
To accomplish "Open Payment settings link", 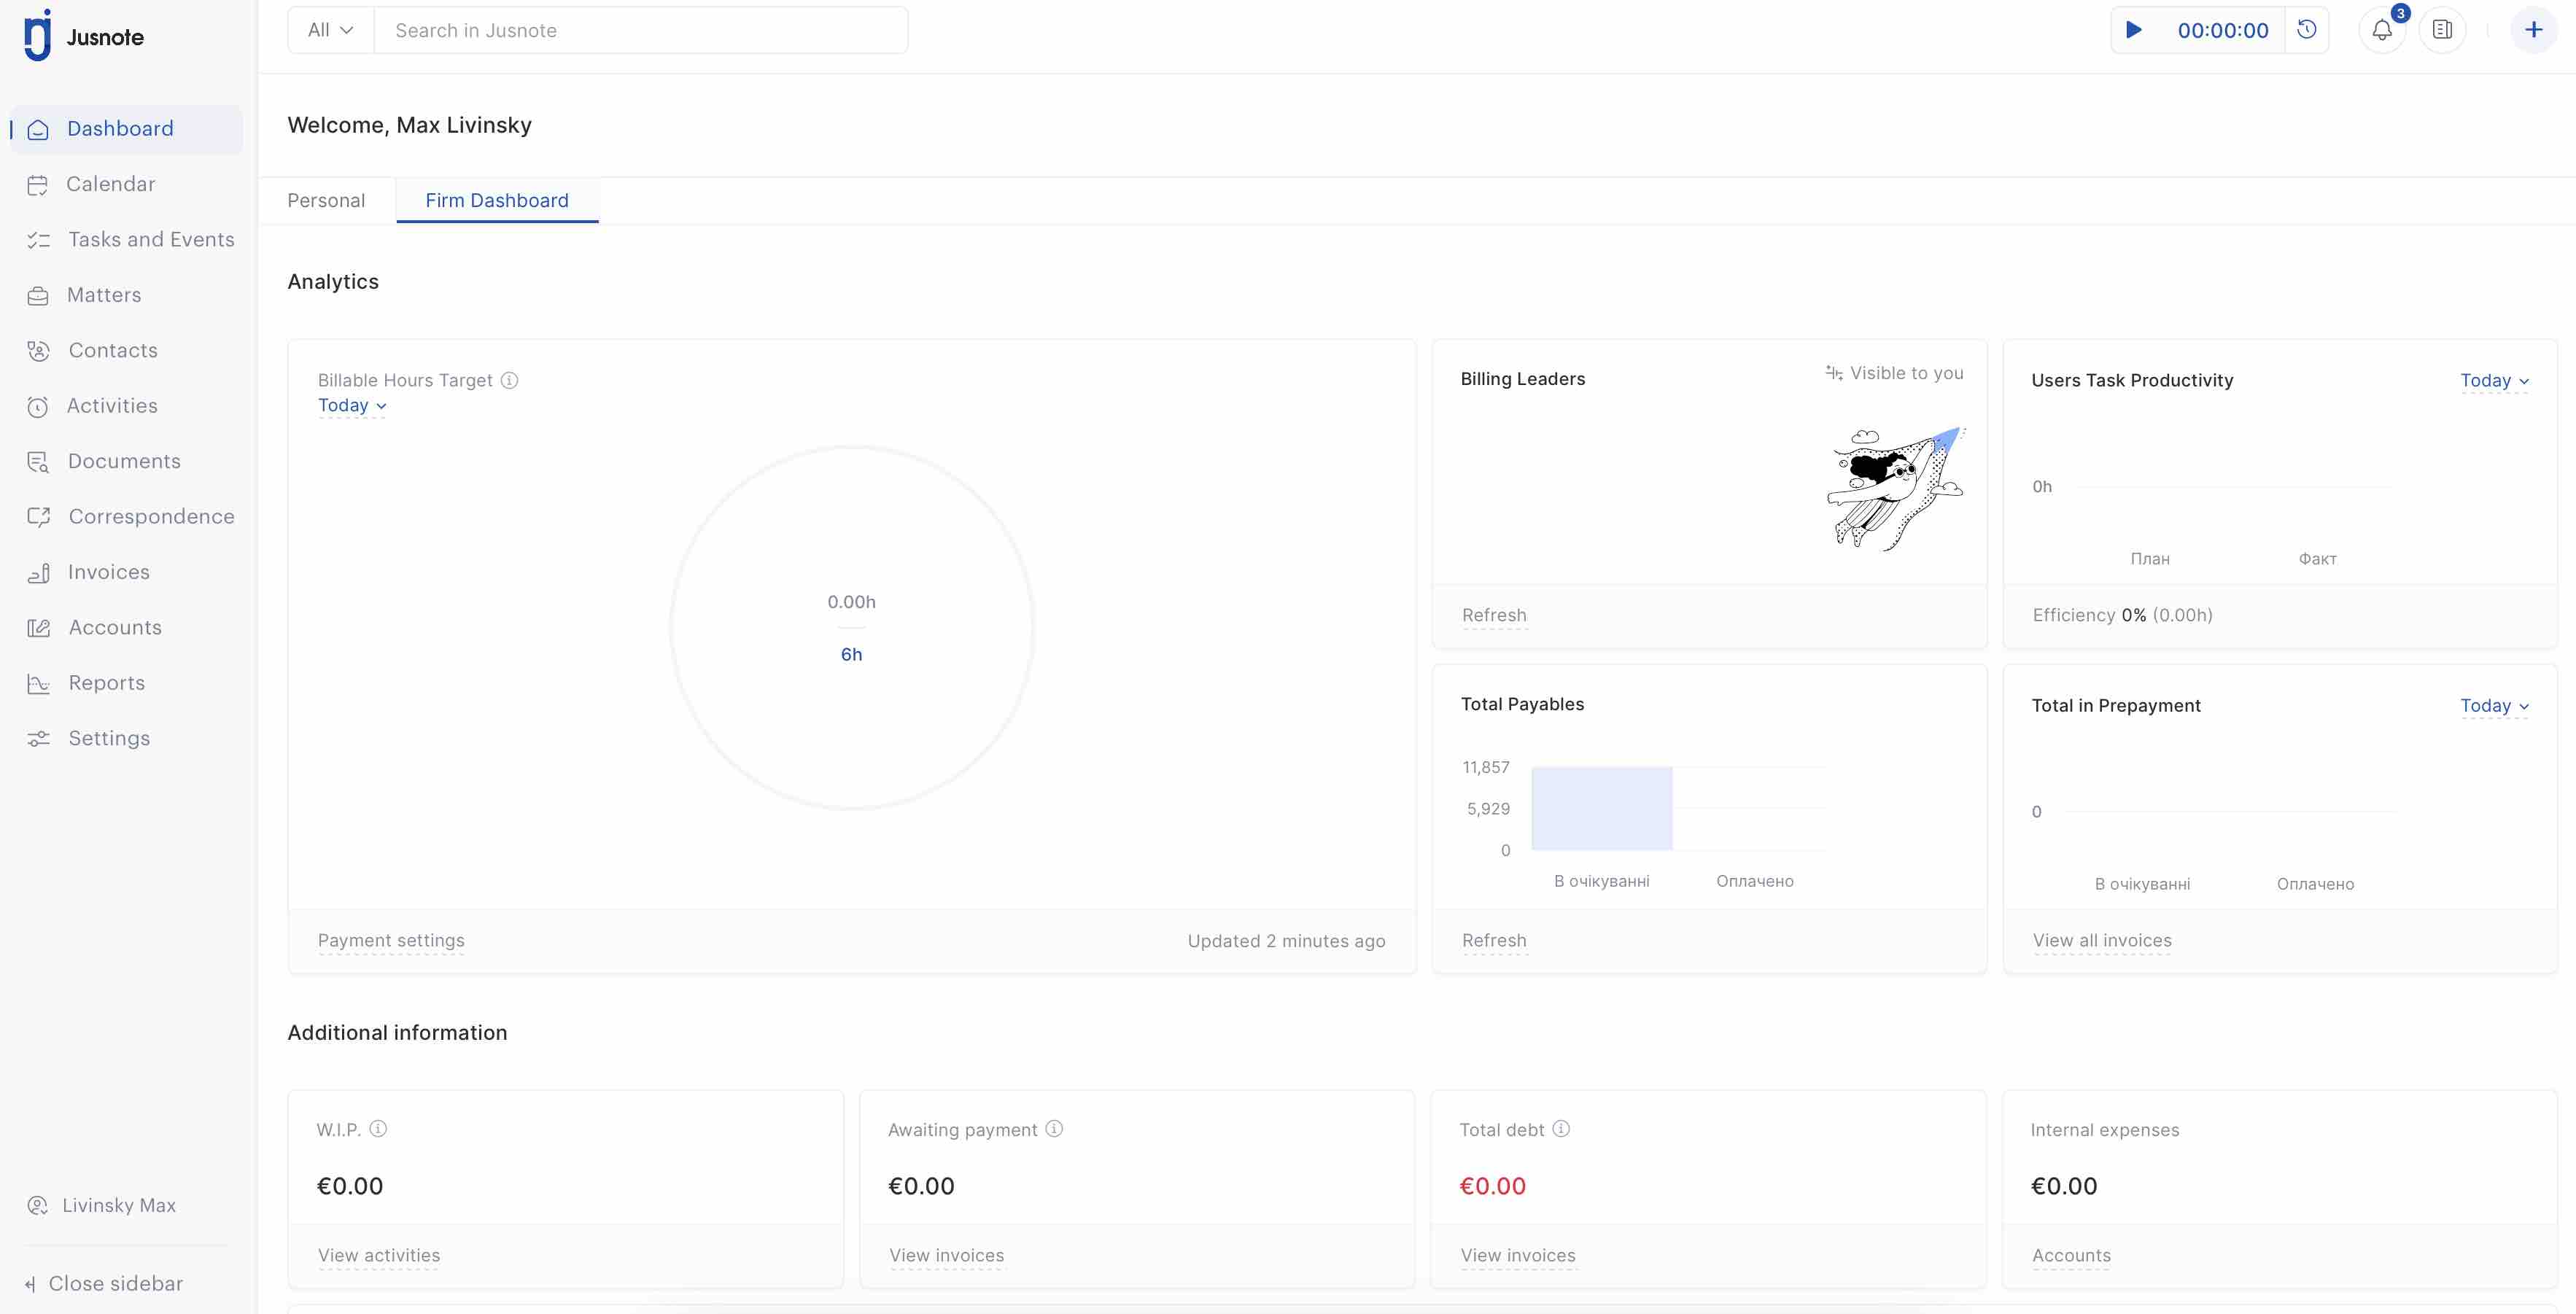I will [x=390, y=940].
